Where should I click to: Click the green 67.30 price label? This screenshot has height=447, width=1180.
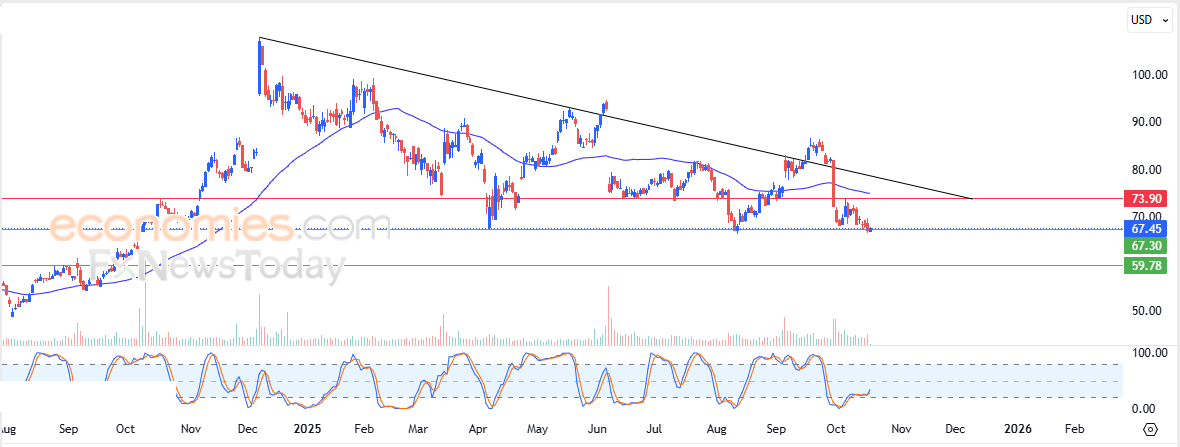(1145, 246)
